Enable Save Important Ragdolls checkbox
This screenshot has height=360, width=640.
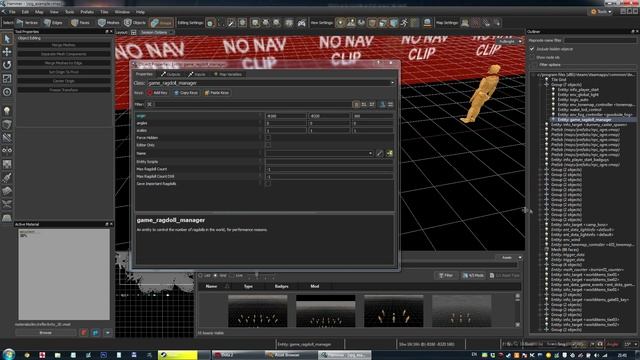(x=268, y=184)
